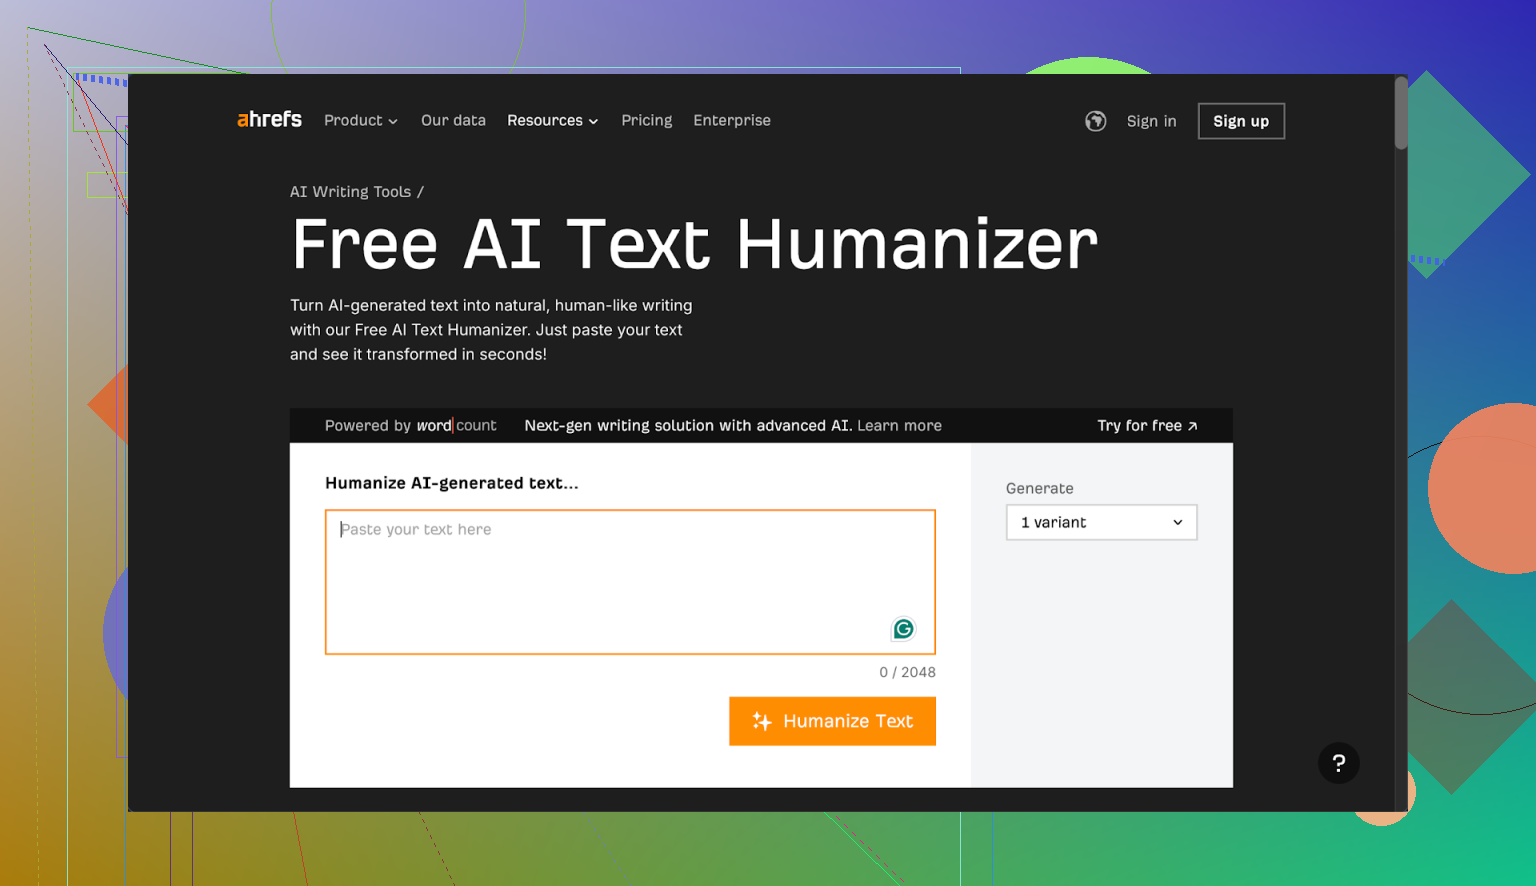
Task: Open the AI Writing Tools breadcrumb
Action: click(350, 191)
